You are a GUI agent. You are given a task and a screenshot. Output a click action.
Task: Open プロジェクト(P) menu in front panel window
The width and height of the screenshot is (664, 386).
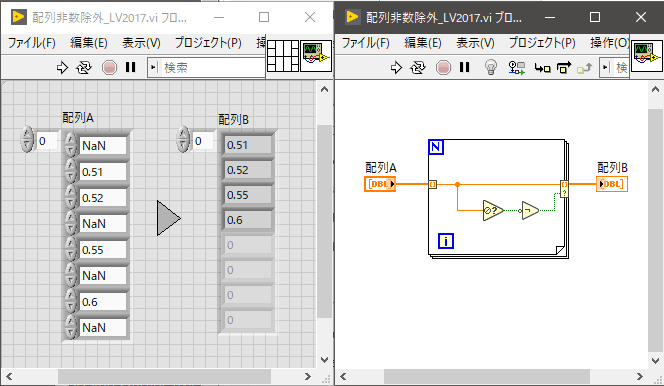click(x=208, y=43)
